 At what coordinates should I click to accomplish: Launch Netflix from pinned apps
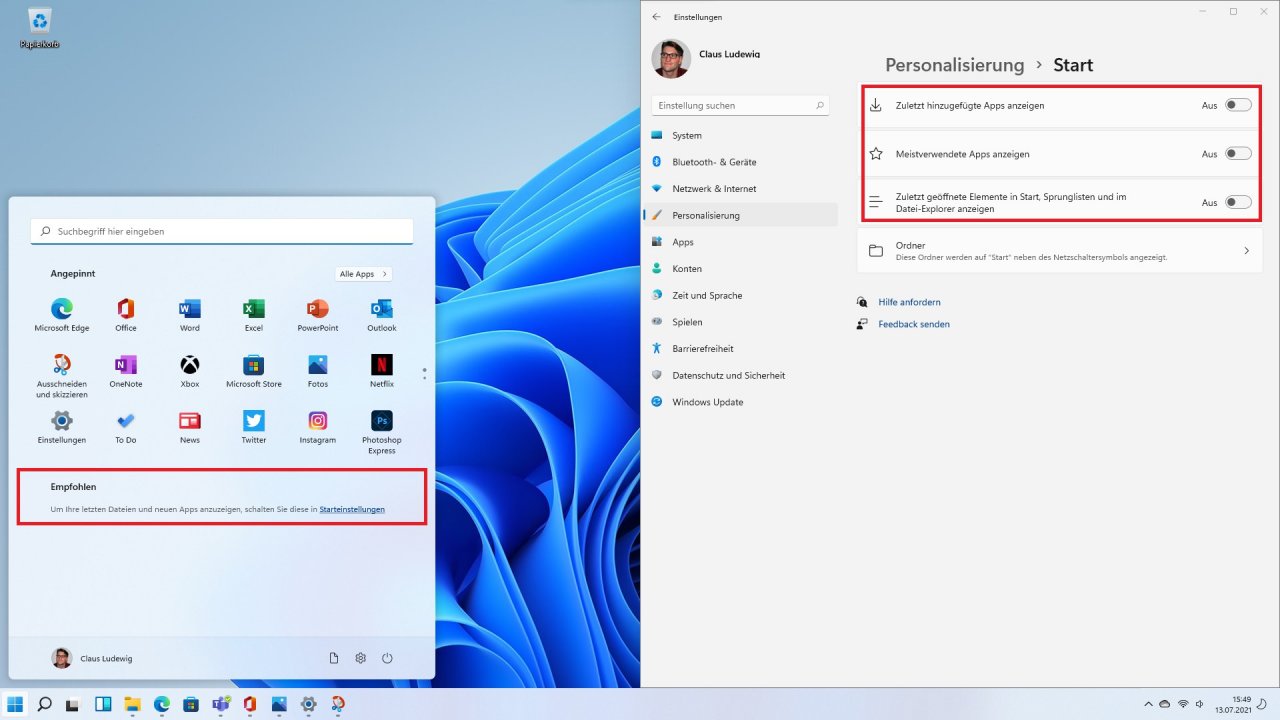pos(382,370)
